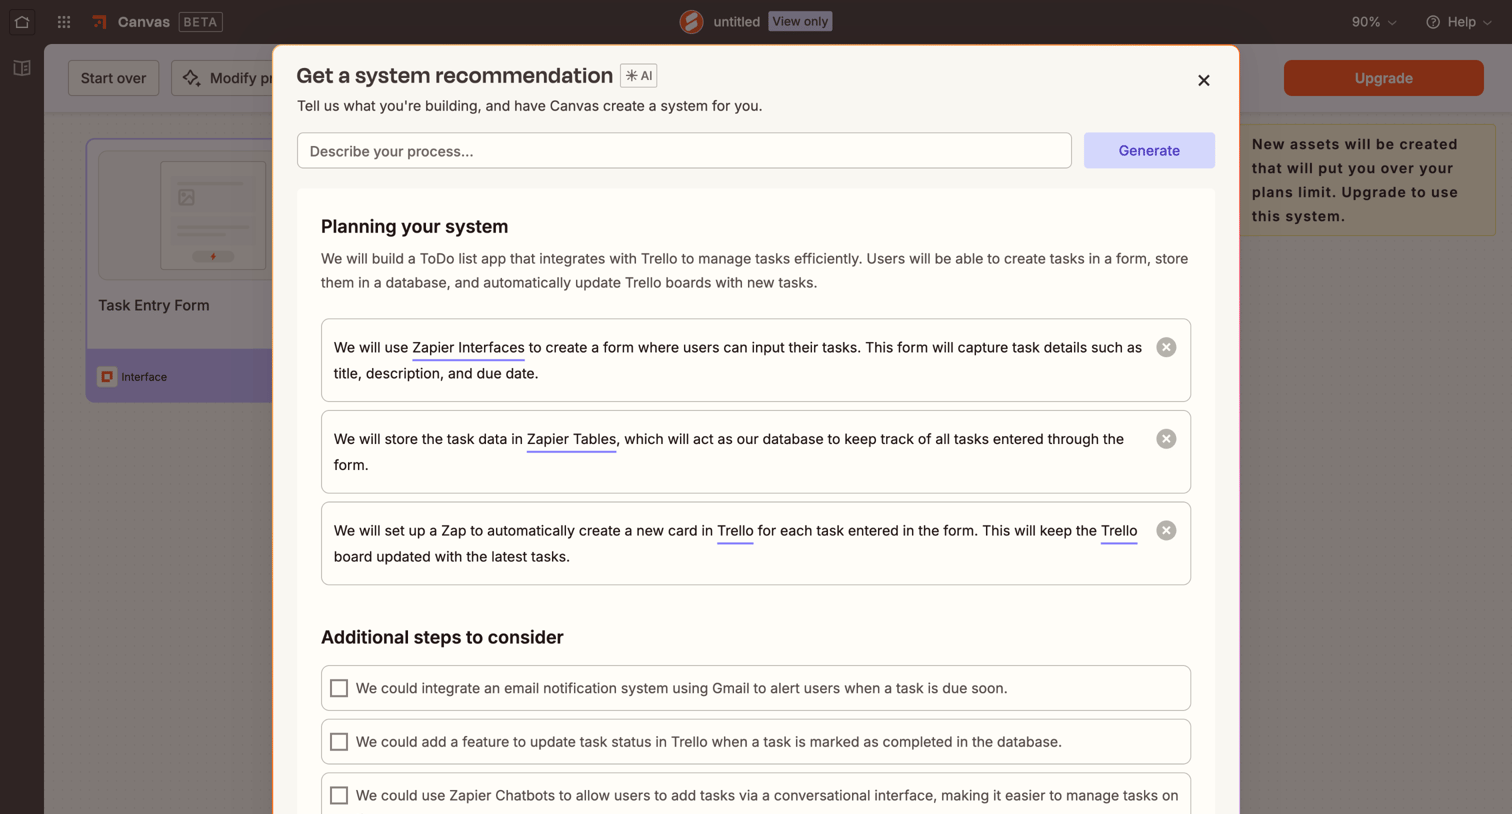Image resolution: width=1512 pixels, height=814 pixels.
Task: Expand the Help dropdown chevron
Action: point(1487,22)
